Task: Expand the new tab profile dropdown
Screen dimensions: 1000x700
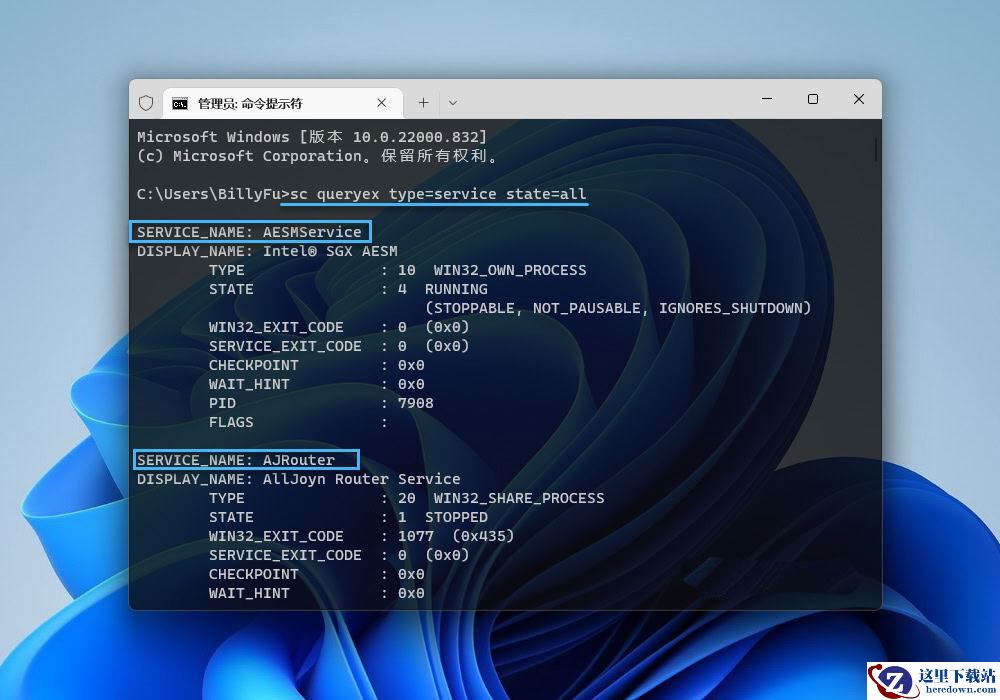Action: click(453, 103)
